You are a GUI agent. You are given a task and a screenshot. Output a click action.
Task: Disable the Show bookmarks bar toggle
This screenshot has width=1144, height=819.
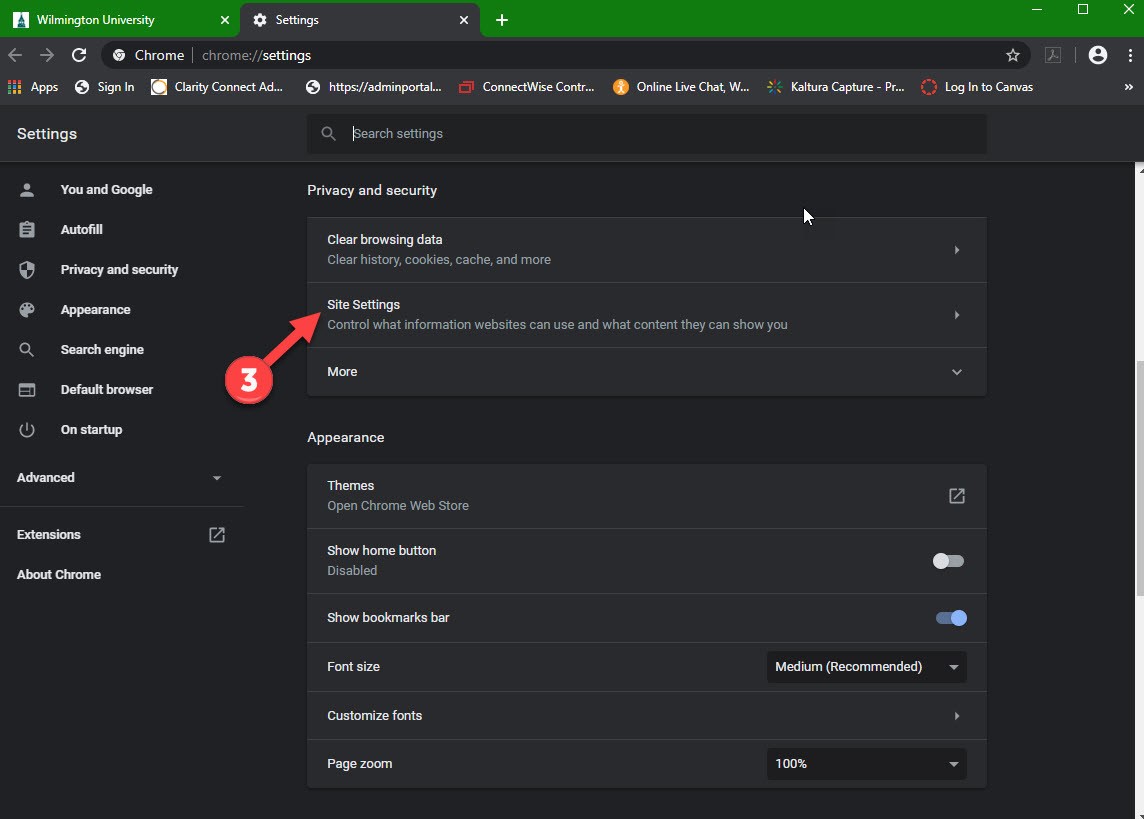click(951, 618)
